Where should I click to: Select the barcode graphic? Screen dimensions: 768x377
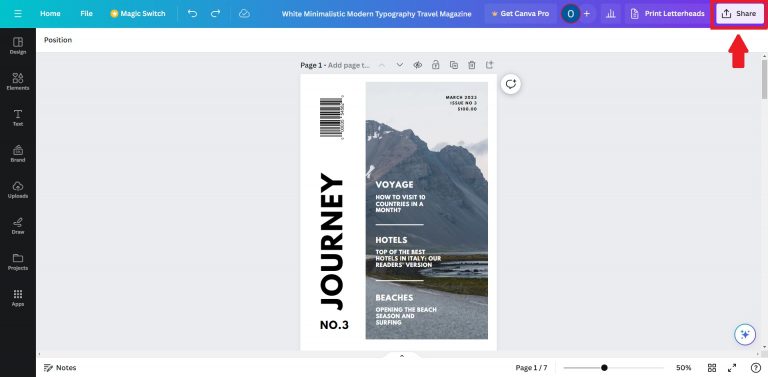(332, 118)
